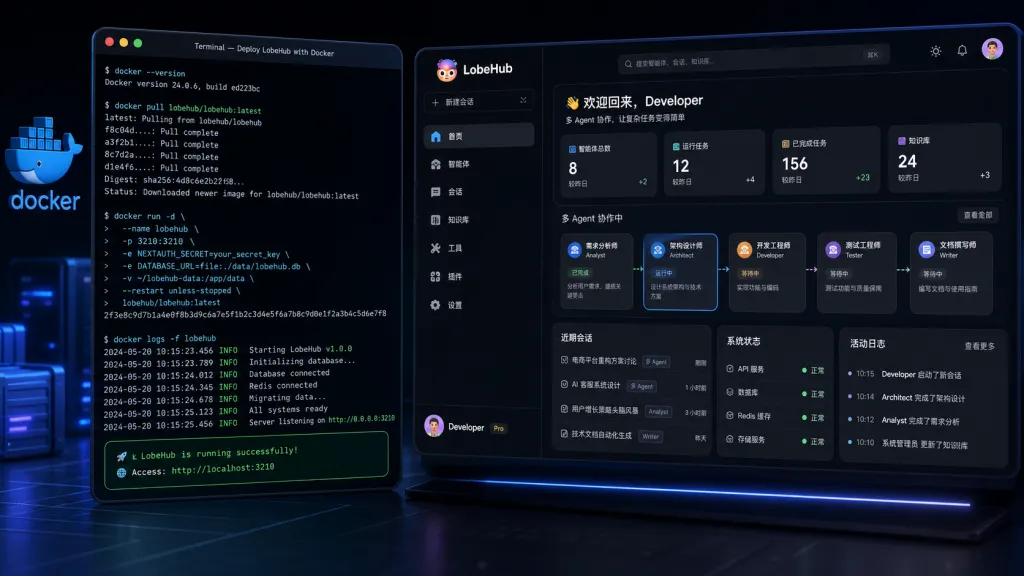Click the docker logs -f lobehub line

tap(159, 339)
